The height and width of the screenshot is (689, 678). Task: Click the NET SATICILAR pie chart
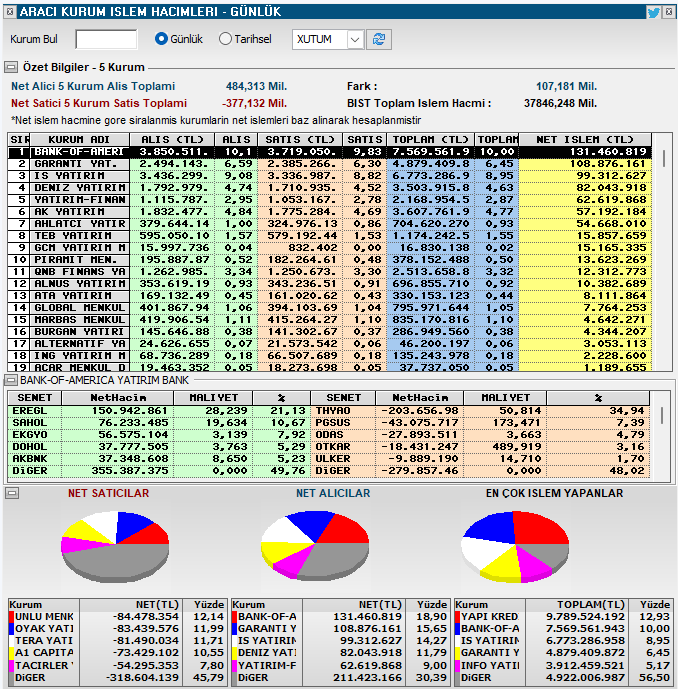click(x=115, y=546)
